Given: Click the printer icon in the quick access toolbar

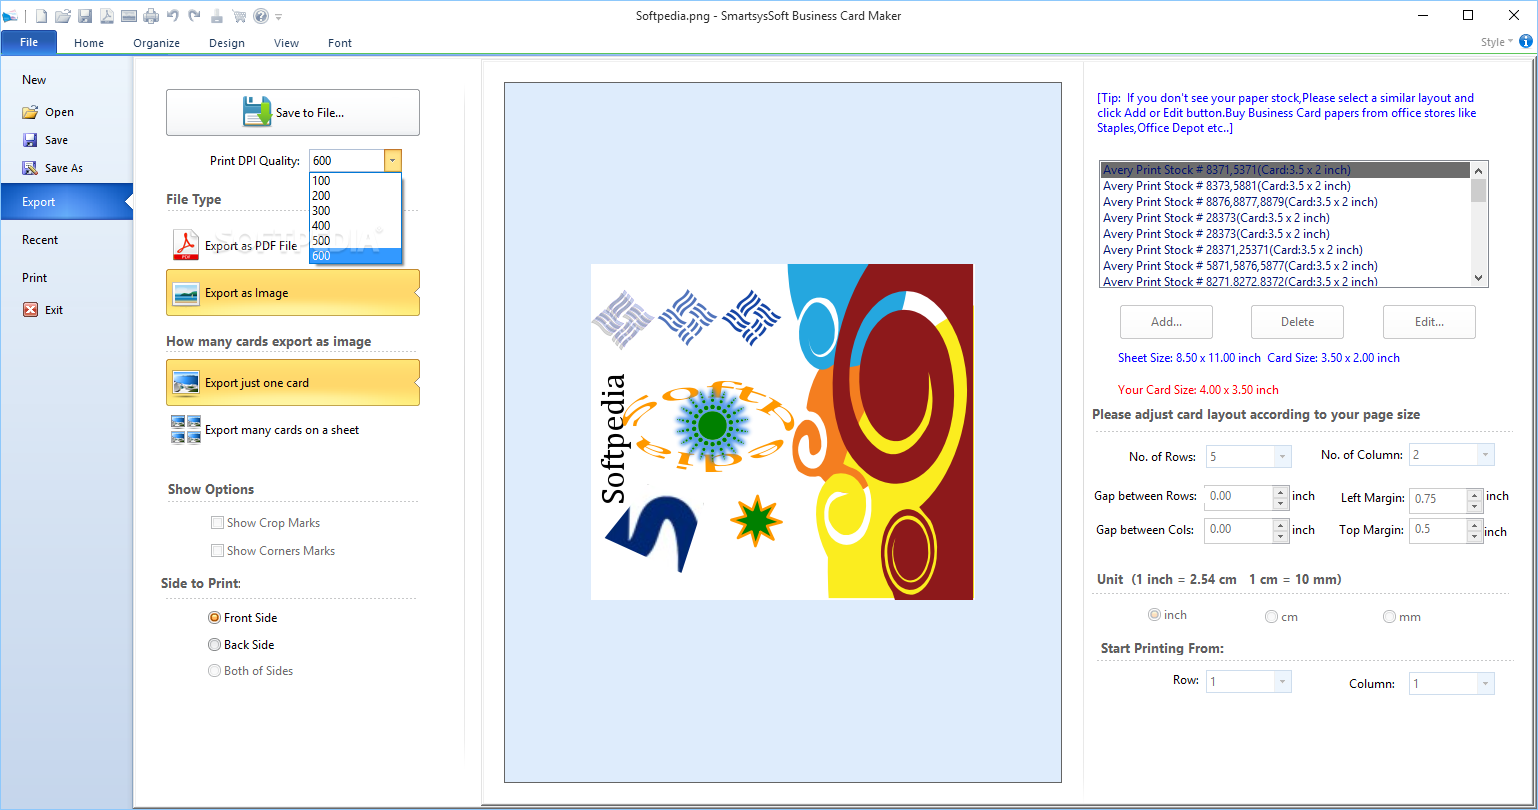Looking at the screenshot, I should tap(151, 15).
